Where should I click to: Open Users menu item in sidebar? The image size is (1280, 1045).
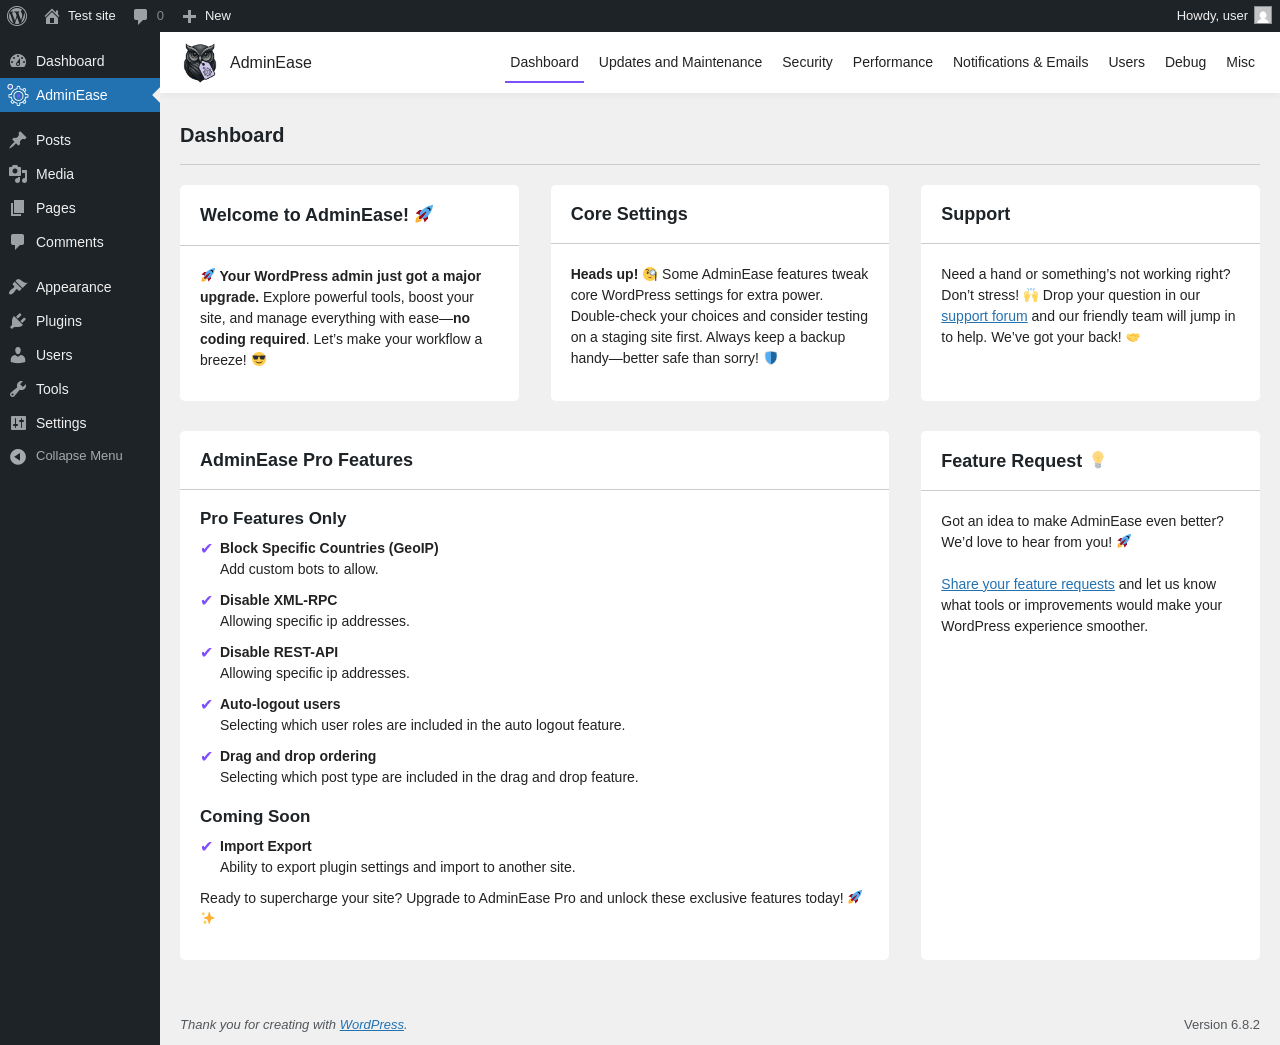(x=80, y=355)
